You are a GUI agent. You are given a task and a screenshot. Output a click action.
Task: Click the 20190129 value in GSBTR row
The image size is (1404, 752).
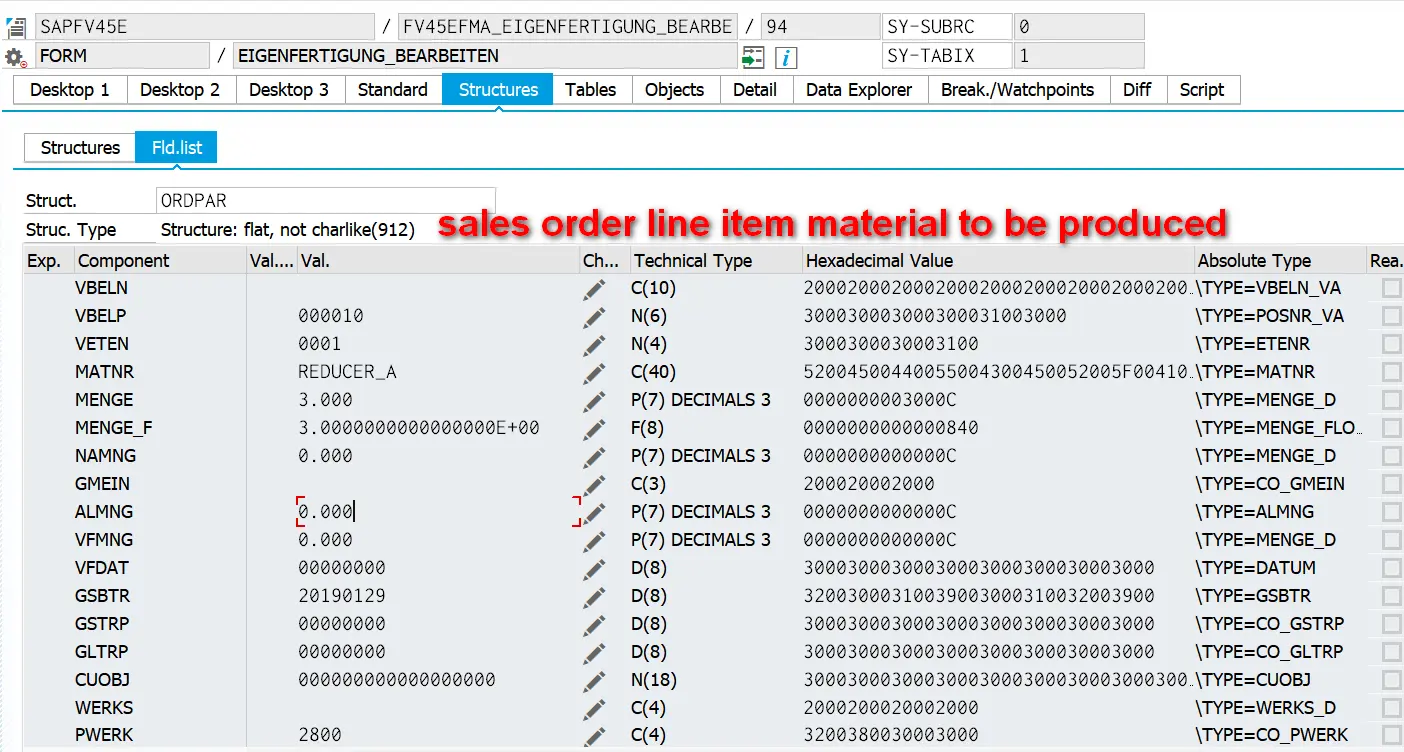[342, 596]
